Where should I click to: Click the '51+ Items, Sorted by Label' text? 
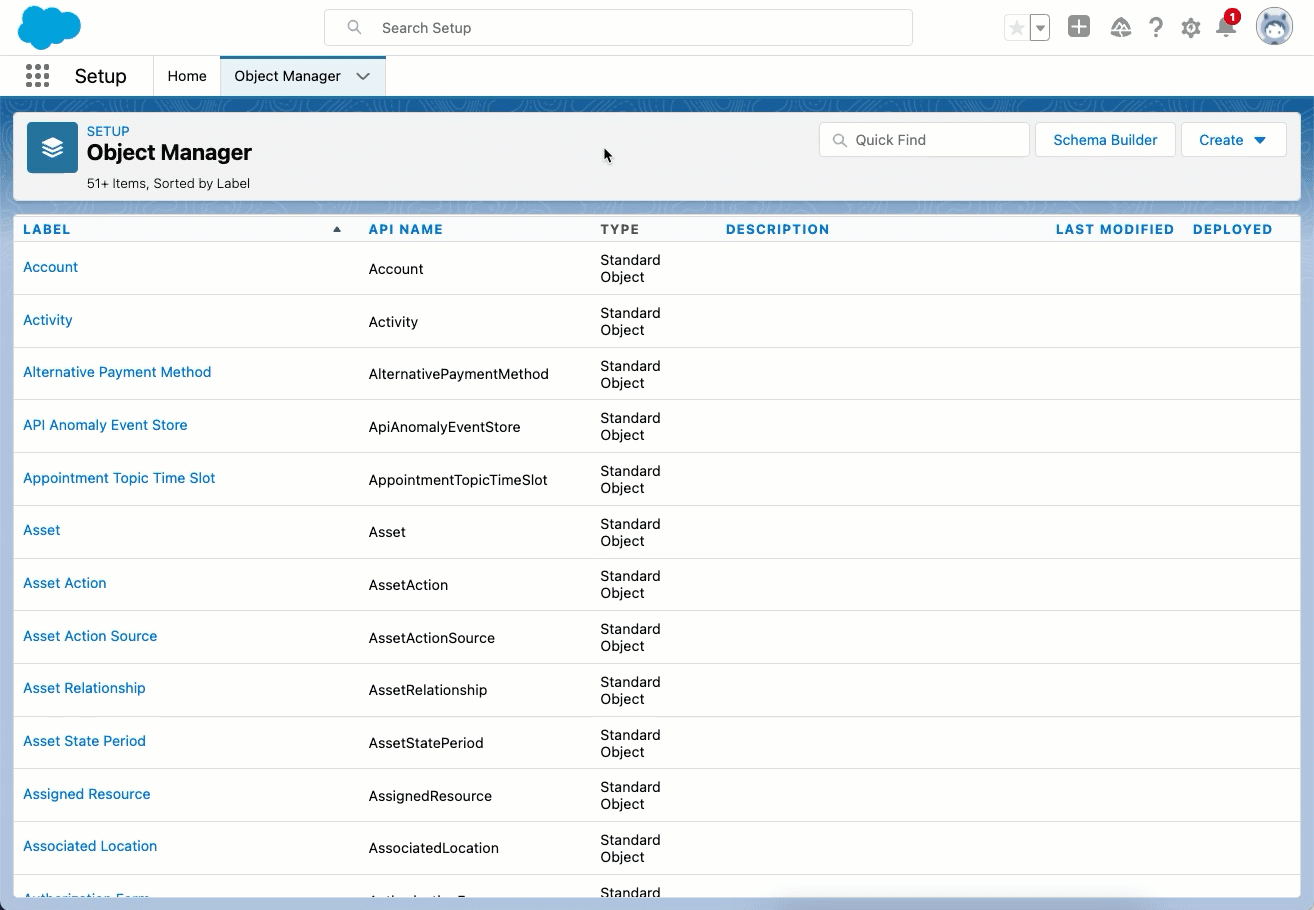tap(168, 184)
